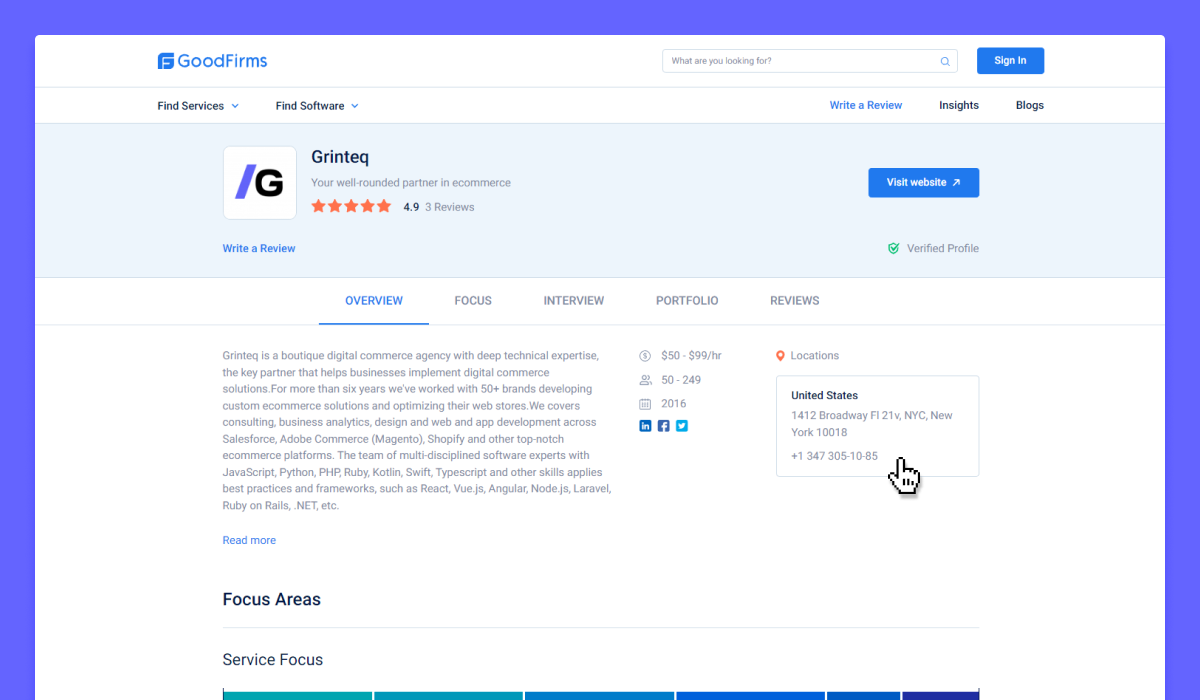Switch to the Focus tab
This screenshot has height=700, width=1200.
[473, 301]
